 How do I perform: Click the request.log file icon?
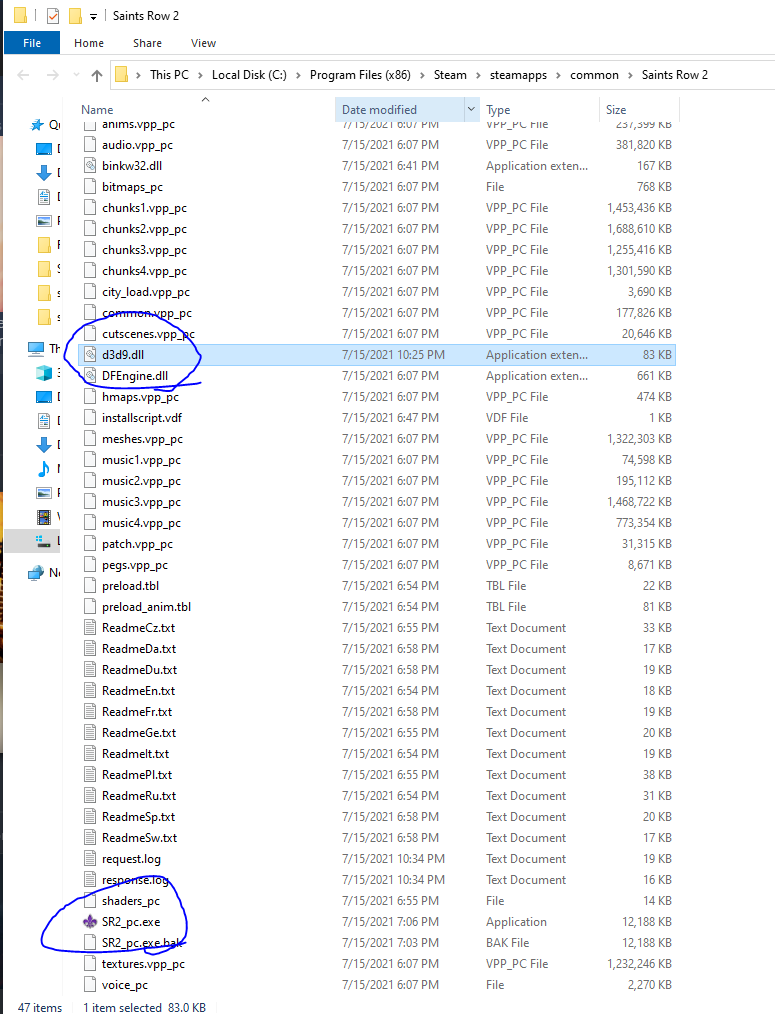pos(91,859)
